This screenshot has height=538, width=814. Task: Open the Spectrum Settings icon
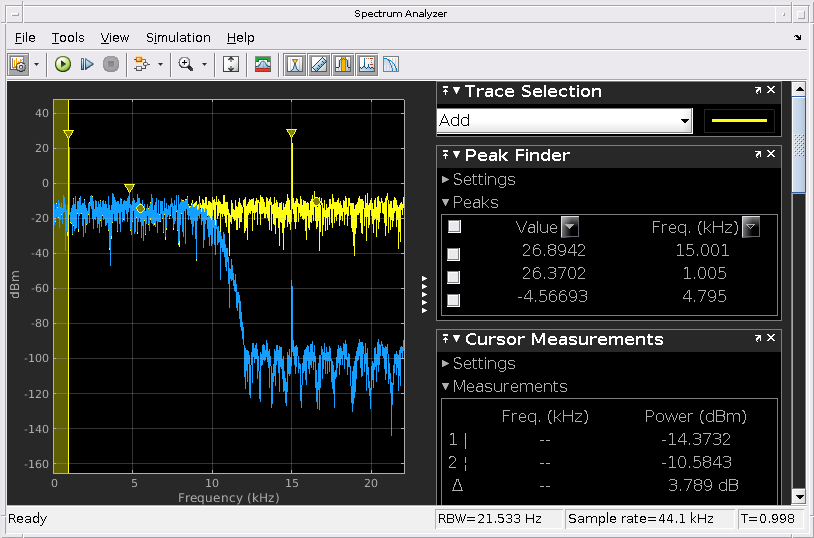[x=263, y=64]
